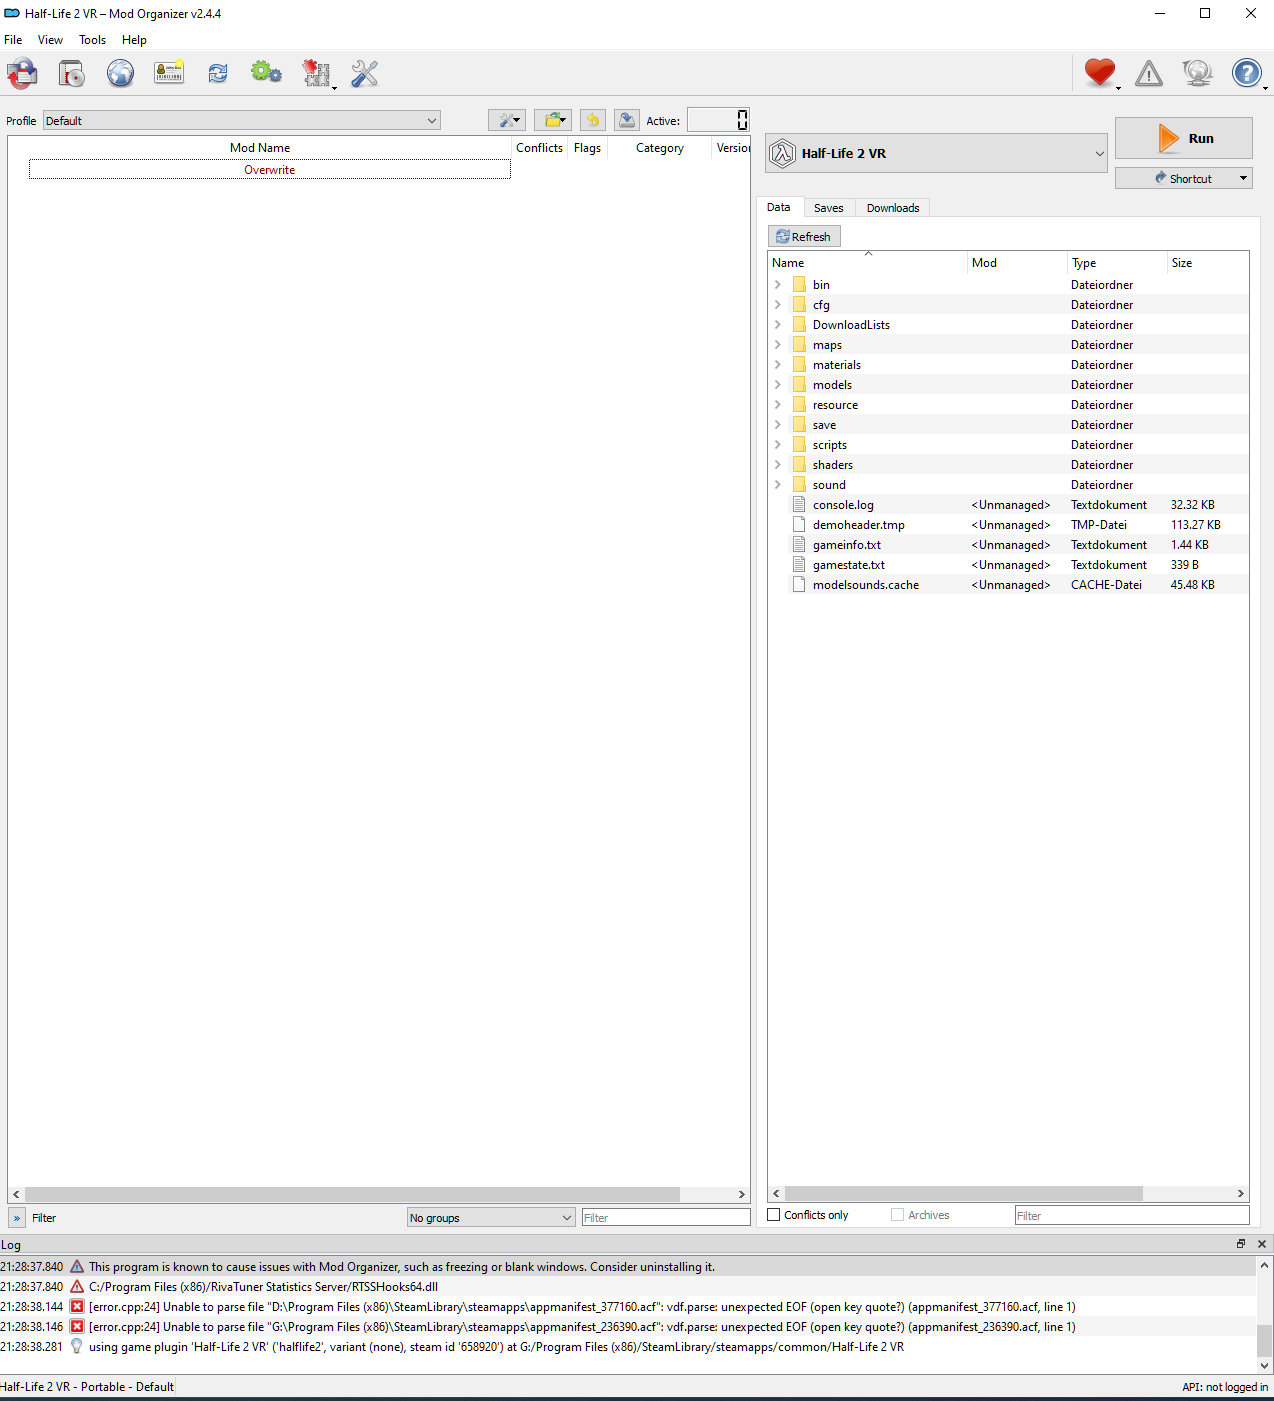
Task: Expand the sound folder
Action: (x=777, y=485)
